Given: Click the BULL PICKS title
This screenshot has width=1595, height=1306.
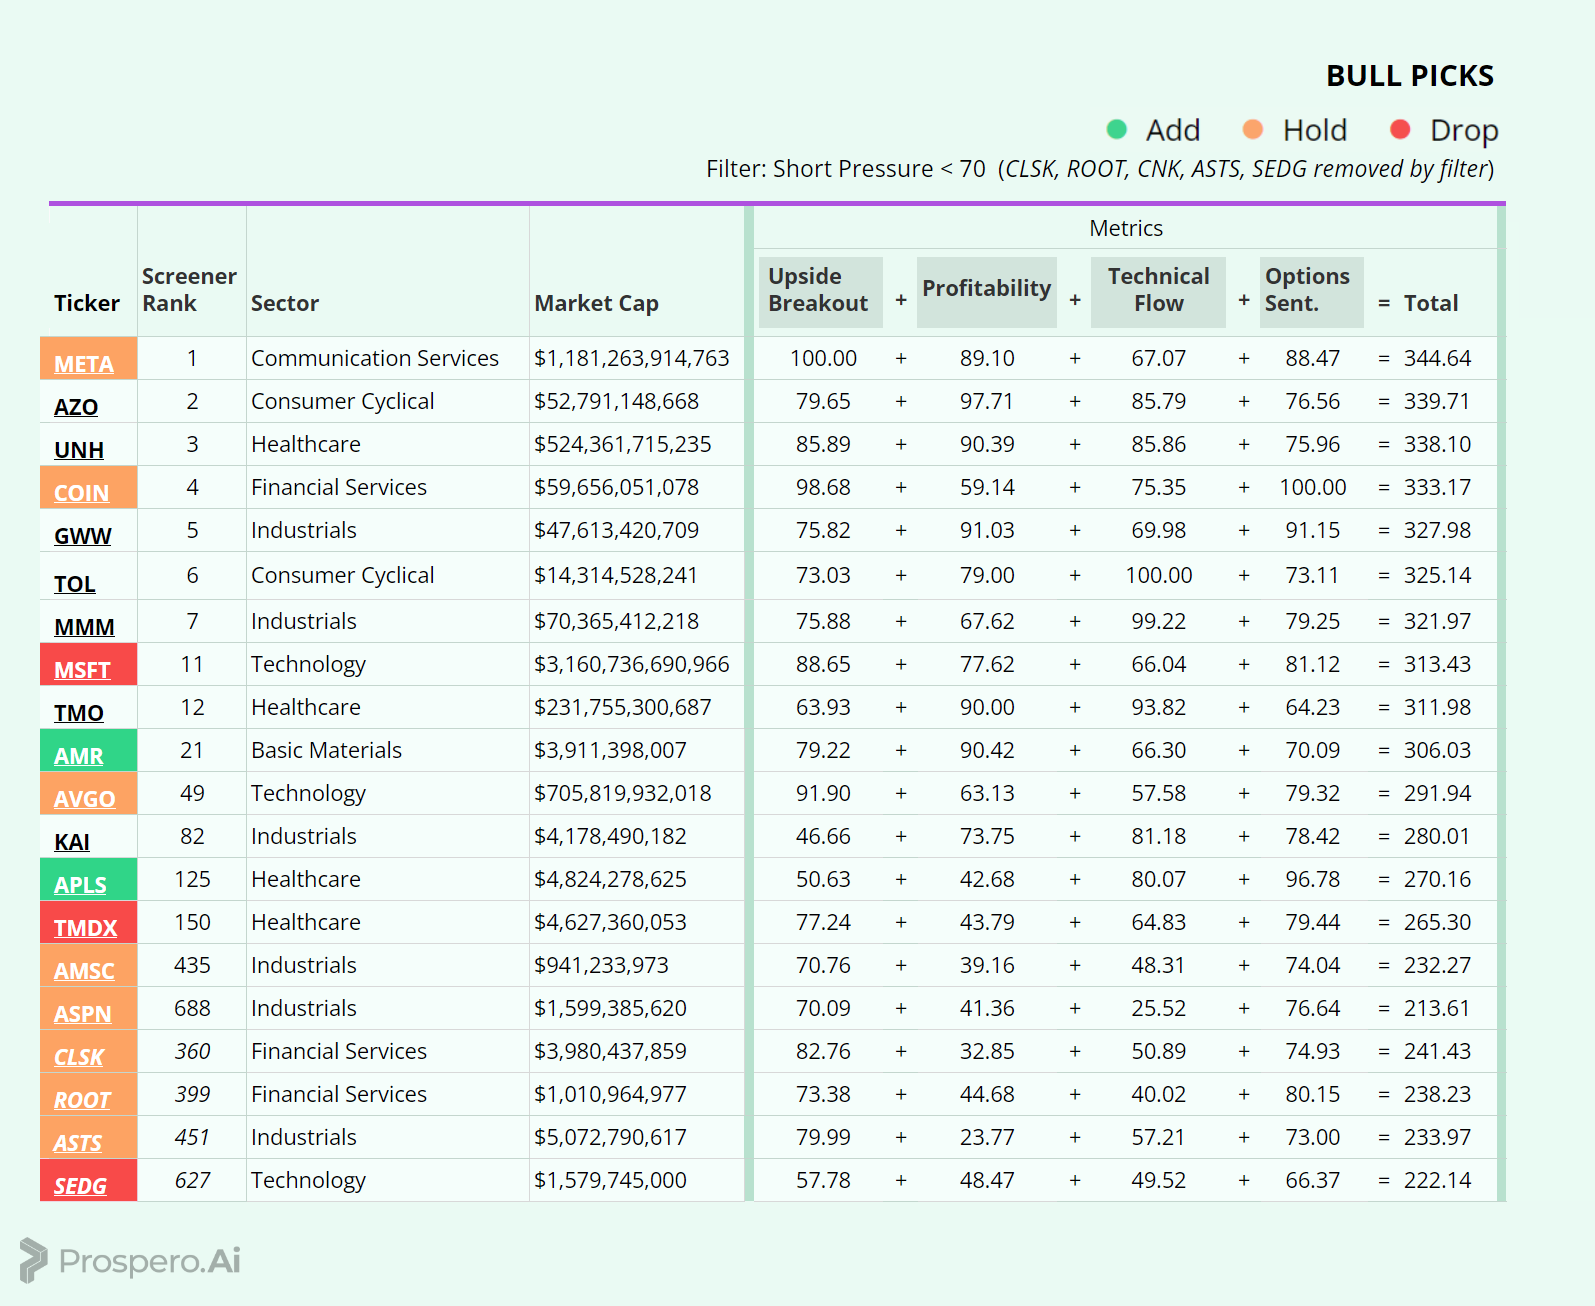Looking at the screenshot, I should point(1410,76).
